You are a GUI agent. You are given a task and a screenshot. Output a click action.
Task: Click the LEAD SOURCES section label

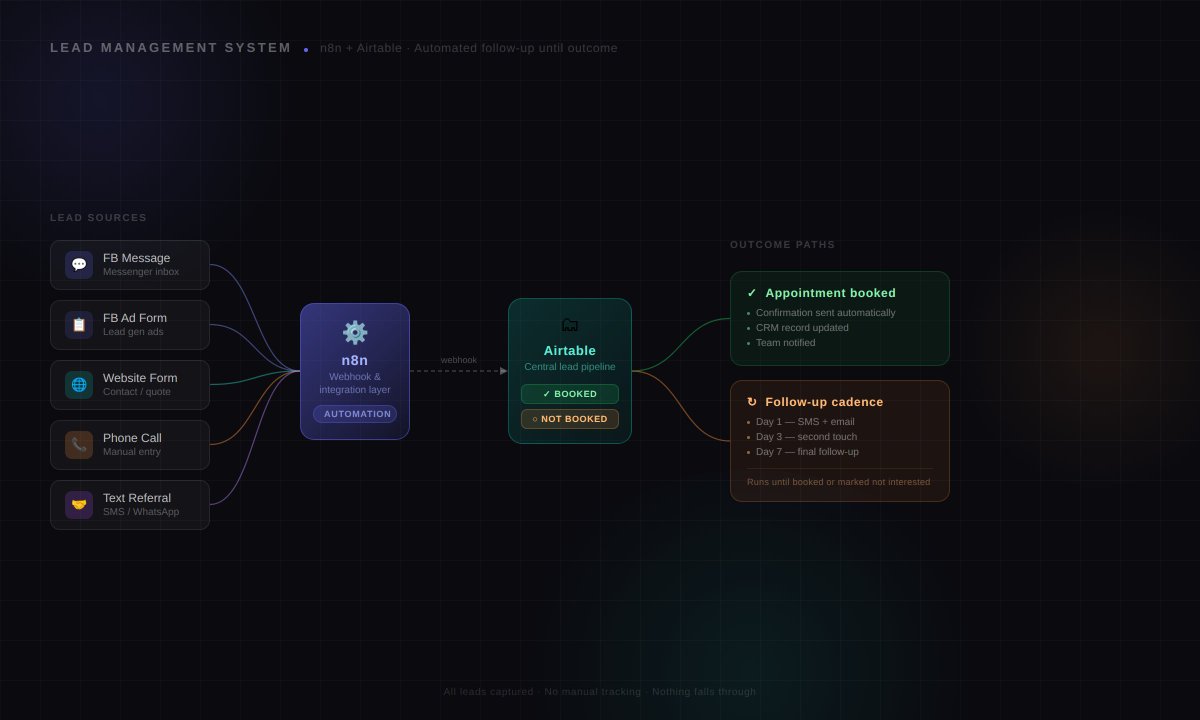[x=99, y=218]
